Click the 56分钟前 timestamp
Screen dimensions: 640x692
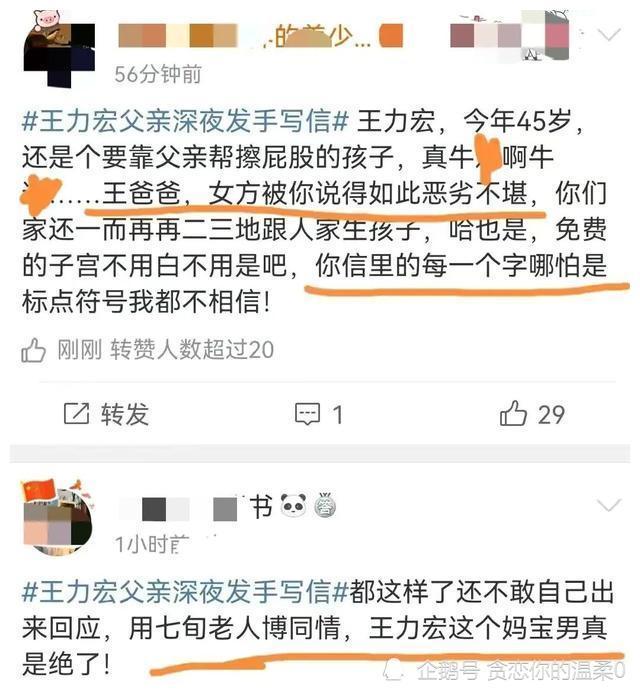point(158,74)
